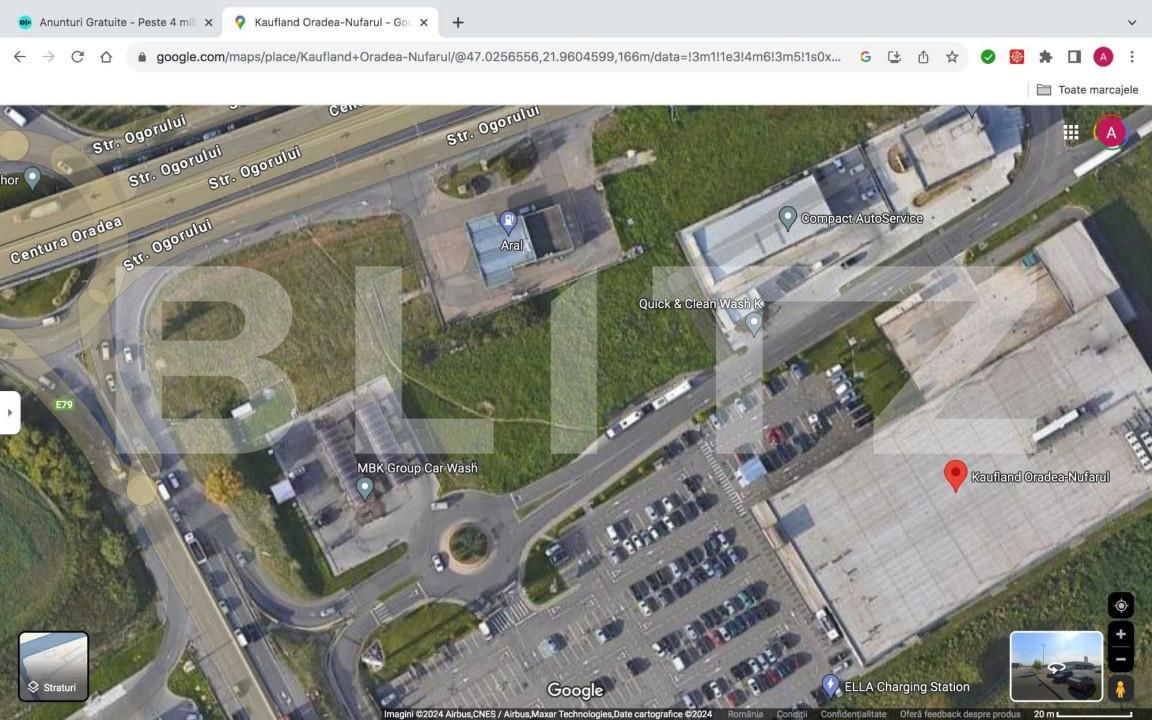Click the MBK Group Car Wash label
The width and height of the screenshot is (1152, 720).
click(417, 468)
